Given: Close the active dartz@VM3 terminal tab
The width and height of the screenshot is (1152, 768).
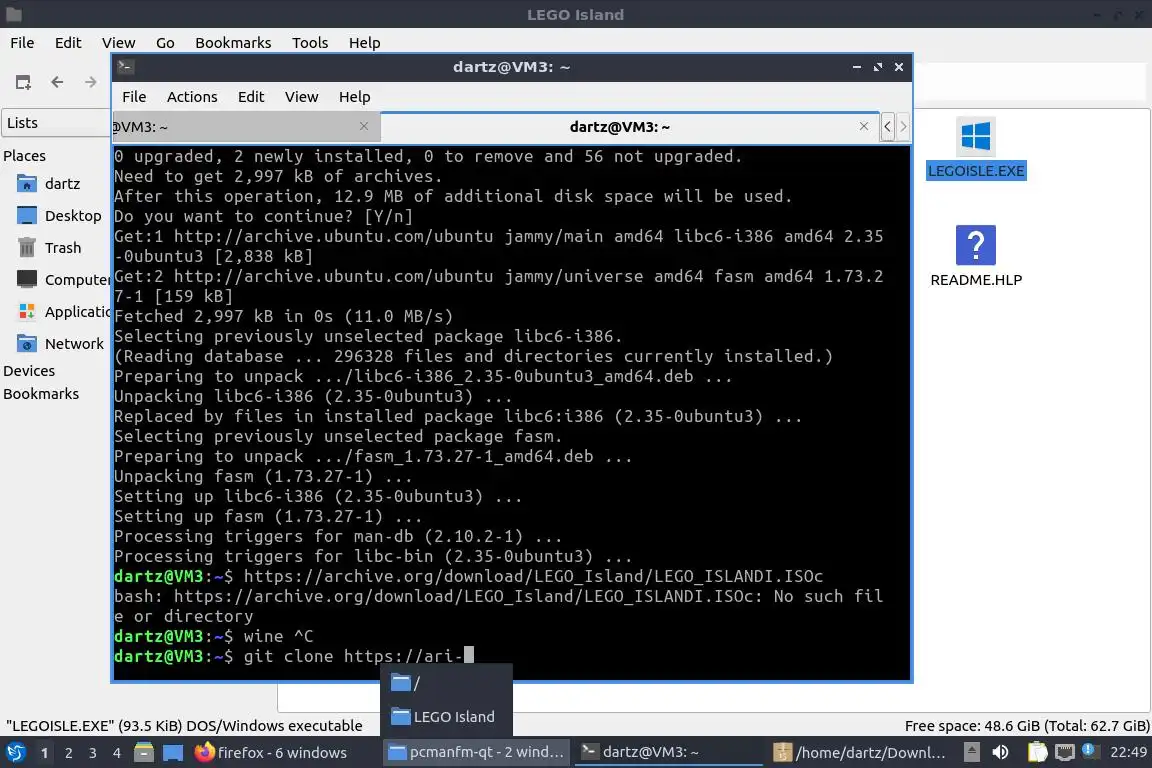Looking at the screenshot, I should 864,126.
